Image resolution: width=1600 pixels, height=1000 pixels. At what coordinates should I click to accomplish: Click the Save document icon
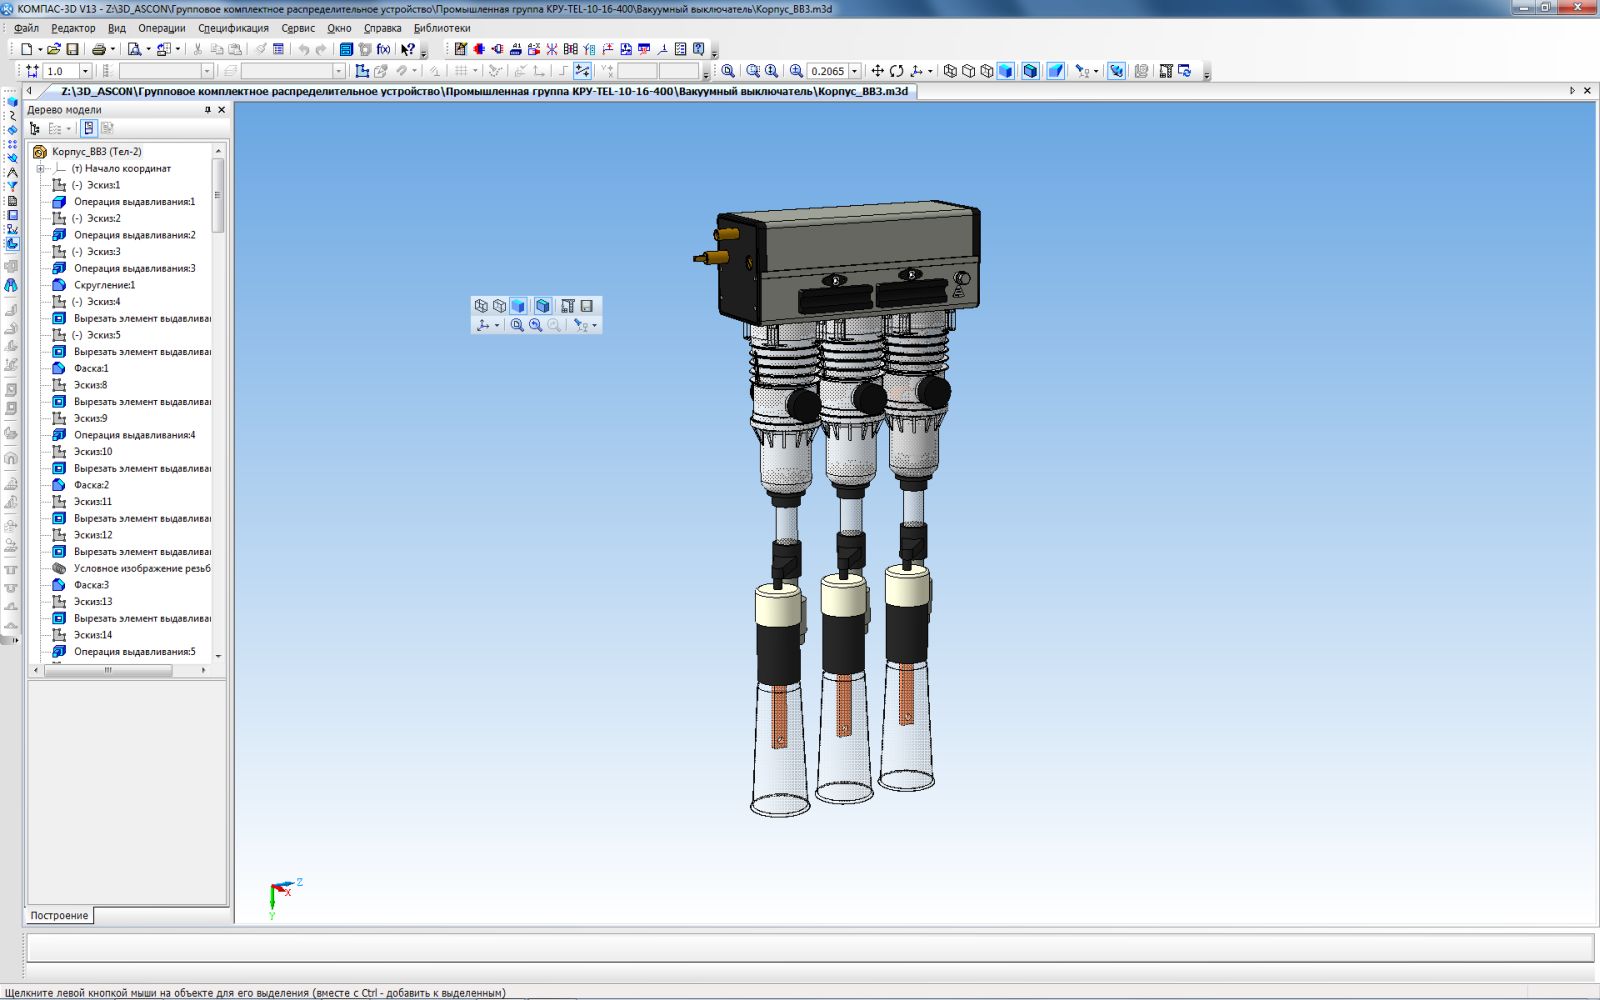(72, 49)
